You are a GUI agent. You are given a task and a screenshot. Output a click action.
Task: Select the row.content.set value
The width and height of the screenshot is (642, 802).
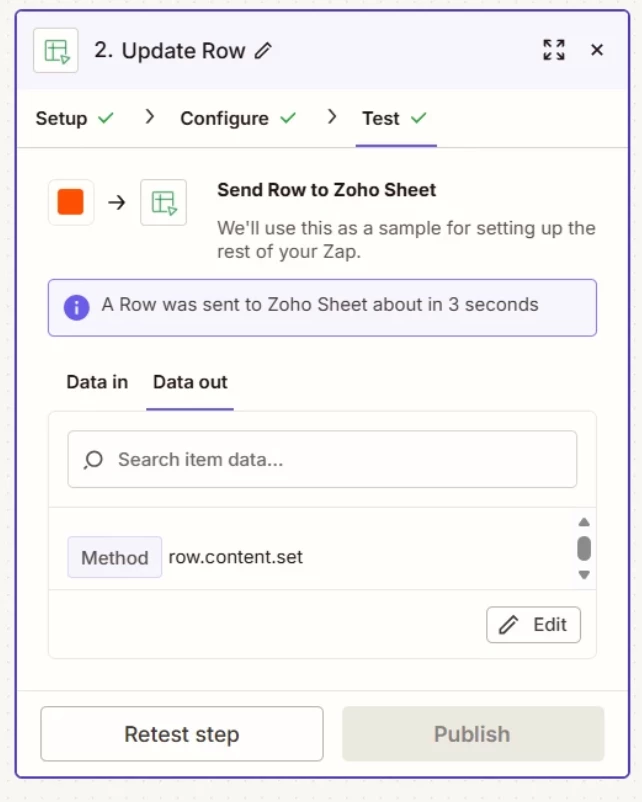(236, 557)
